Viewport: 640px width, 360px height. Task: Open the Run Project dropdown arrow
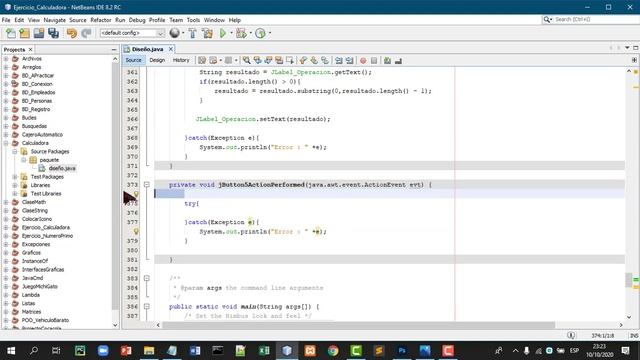[x=231, y=33]
